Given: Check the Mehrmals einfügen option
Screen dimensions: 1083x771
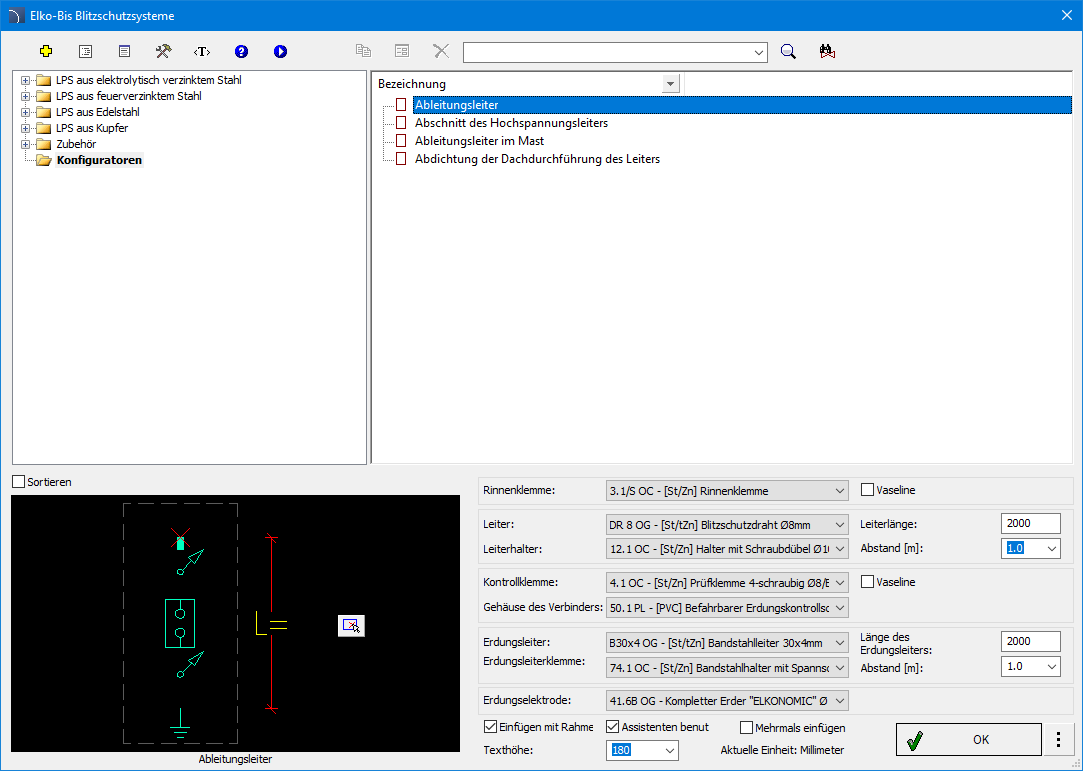Looking at the screenshot, I should click(747, 728).
